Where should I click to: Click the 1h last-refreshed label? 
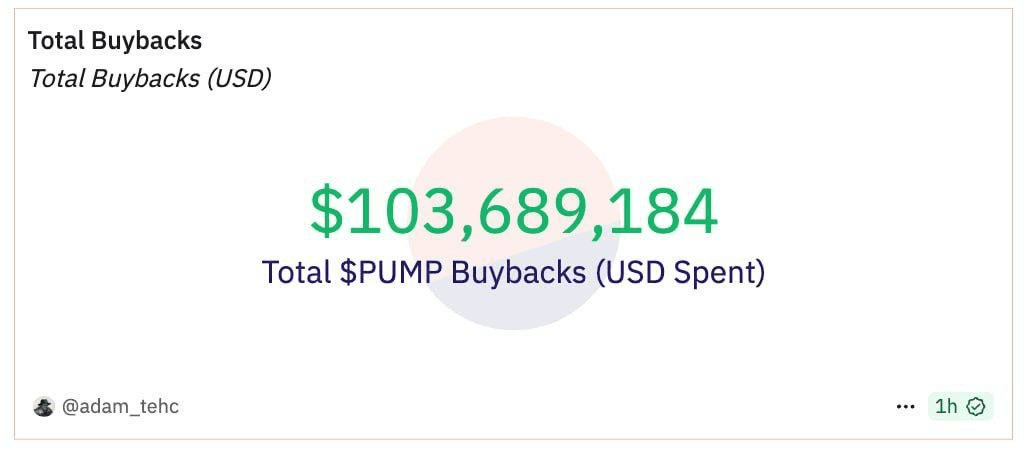tap(946, 407)
